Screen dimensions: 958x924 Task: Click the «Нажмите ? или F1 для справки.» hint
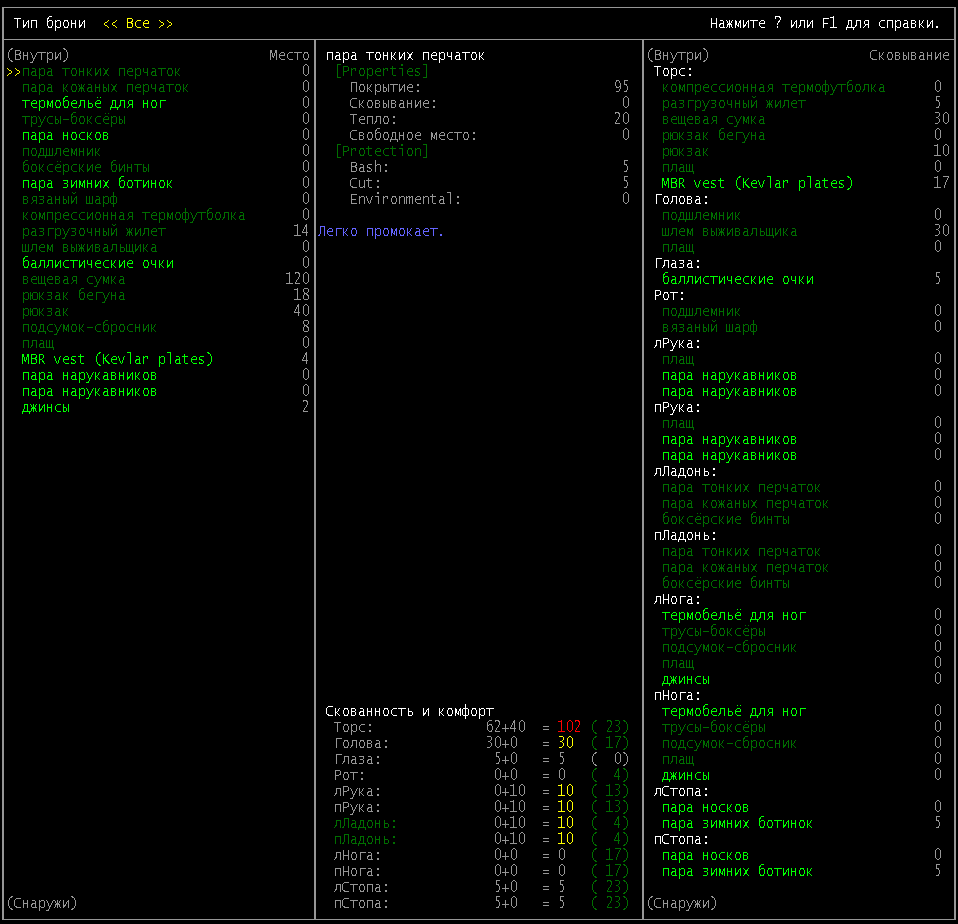point(825,23)
